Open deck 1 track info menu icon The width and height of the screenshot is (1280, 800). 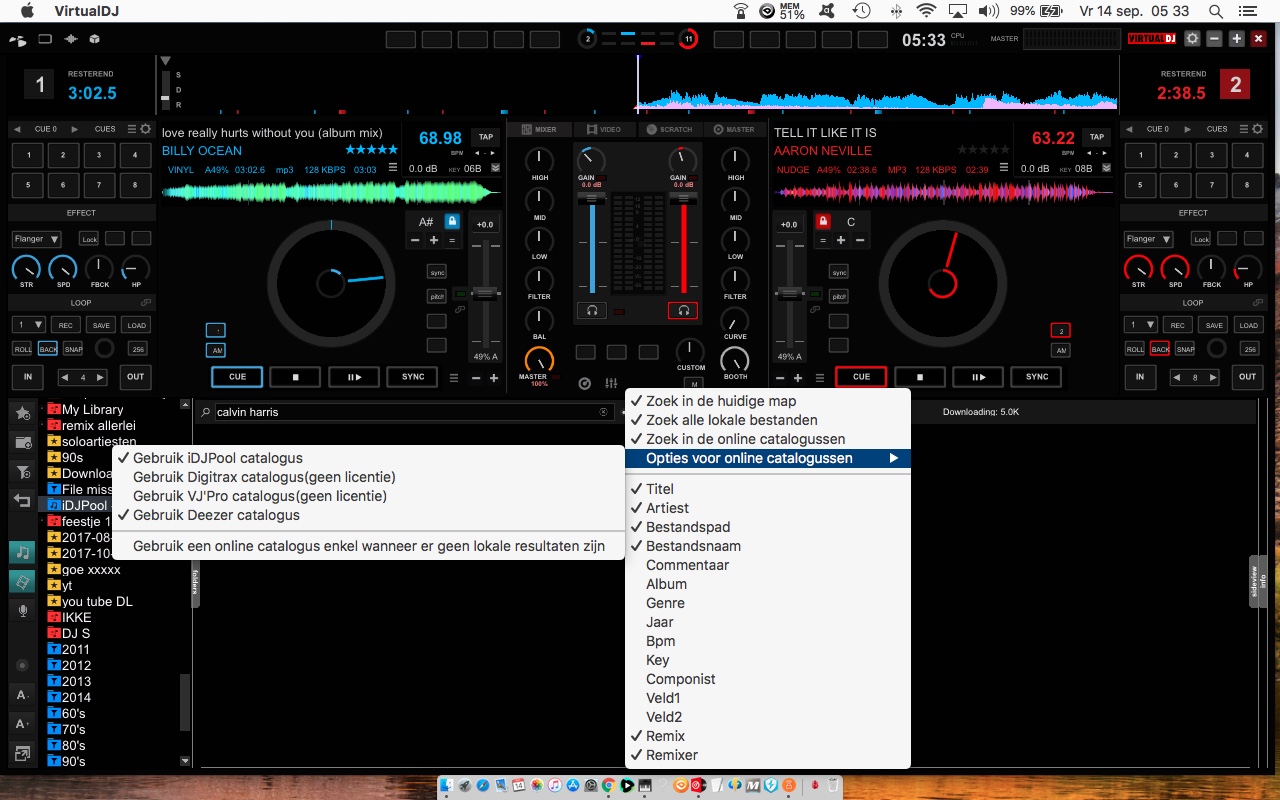click(393, 168)
